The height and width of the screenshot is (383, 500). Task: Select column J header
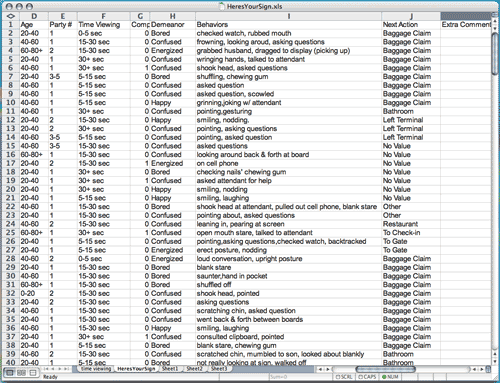[411, 16]
